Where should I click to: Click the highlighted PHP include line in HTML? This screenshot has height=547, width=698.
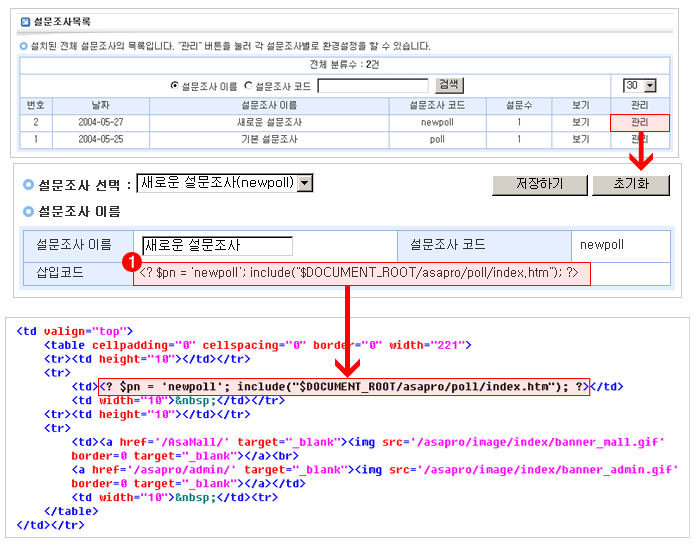pos(343,387)
